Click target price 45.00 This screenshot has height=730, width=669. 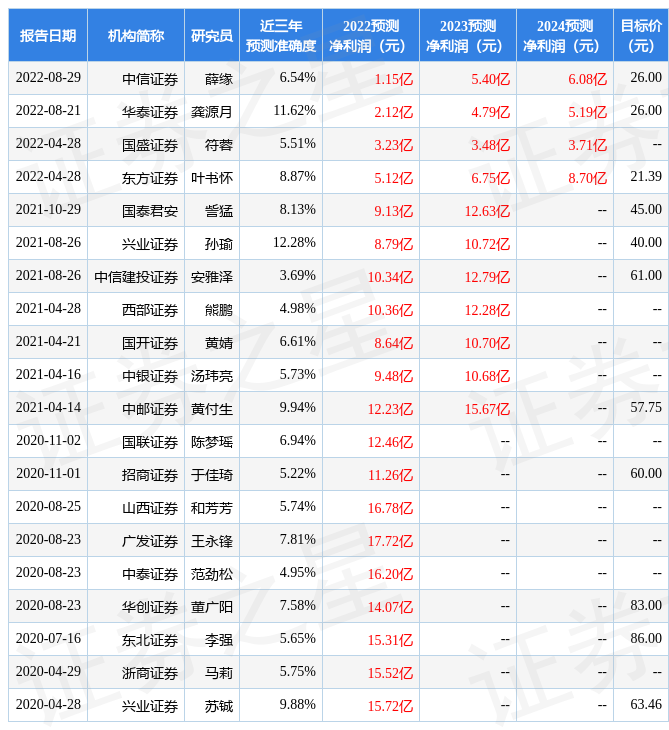pyautogui.click(x=646, y=210)
